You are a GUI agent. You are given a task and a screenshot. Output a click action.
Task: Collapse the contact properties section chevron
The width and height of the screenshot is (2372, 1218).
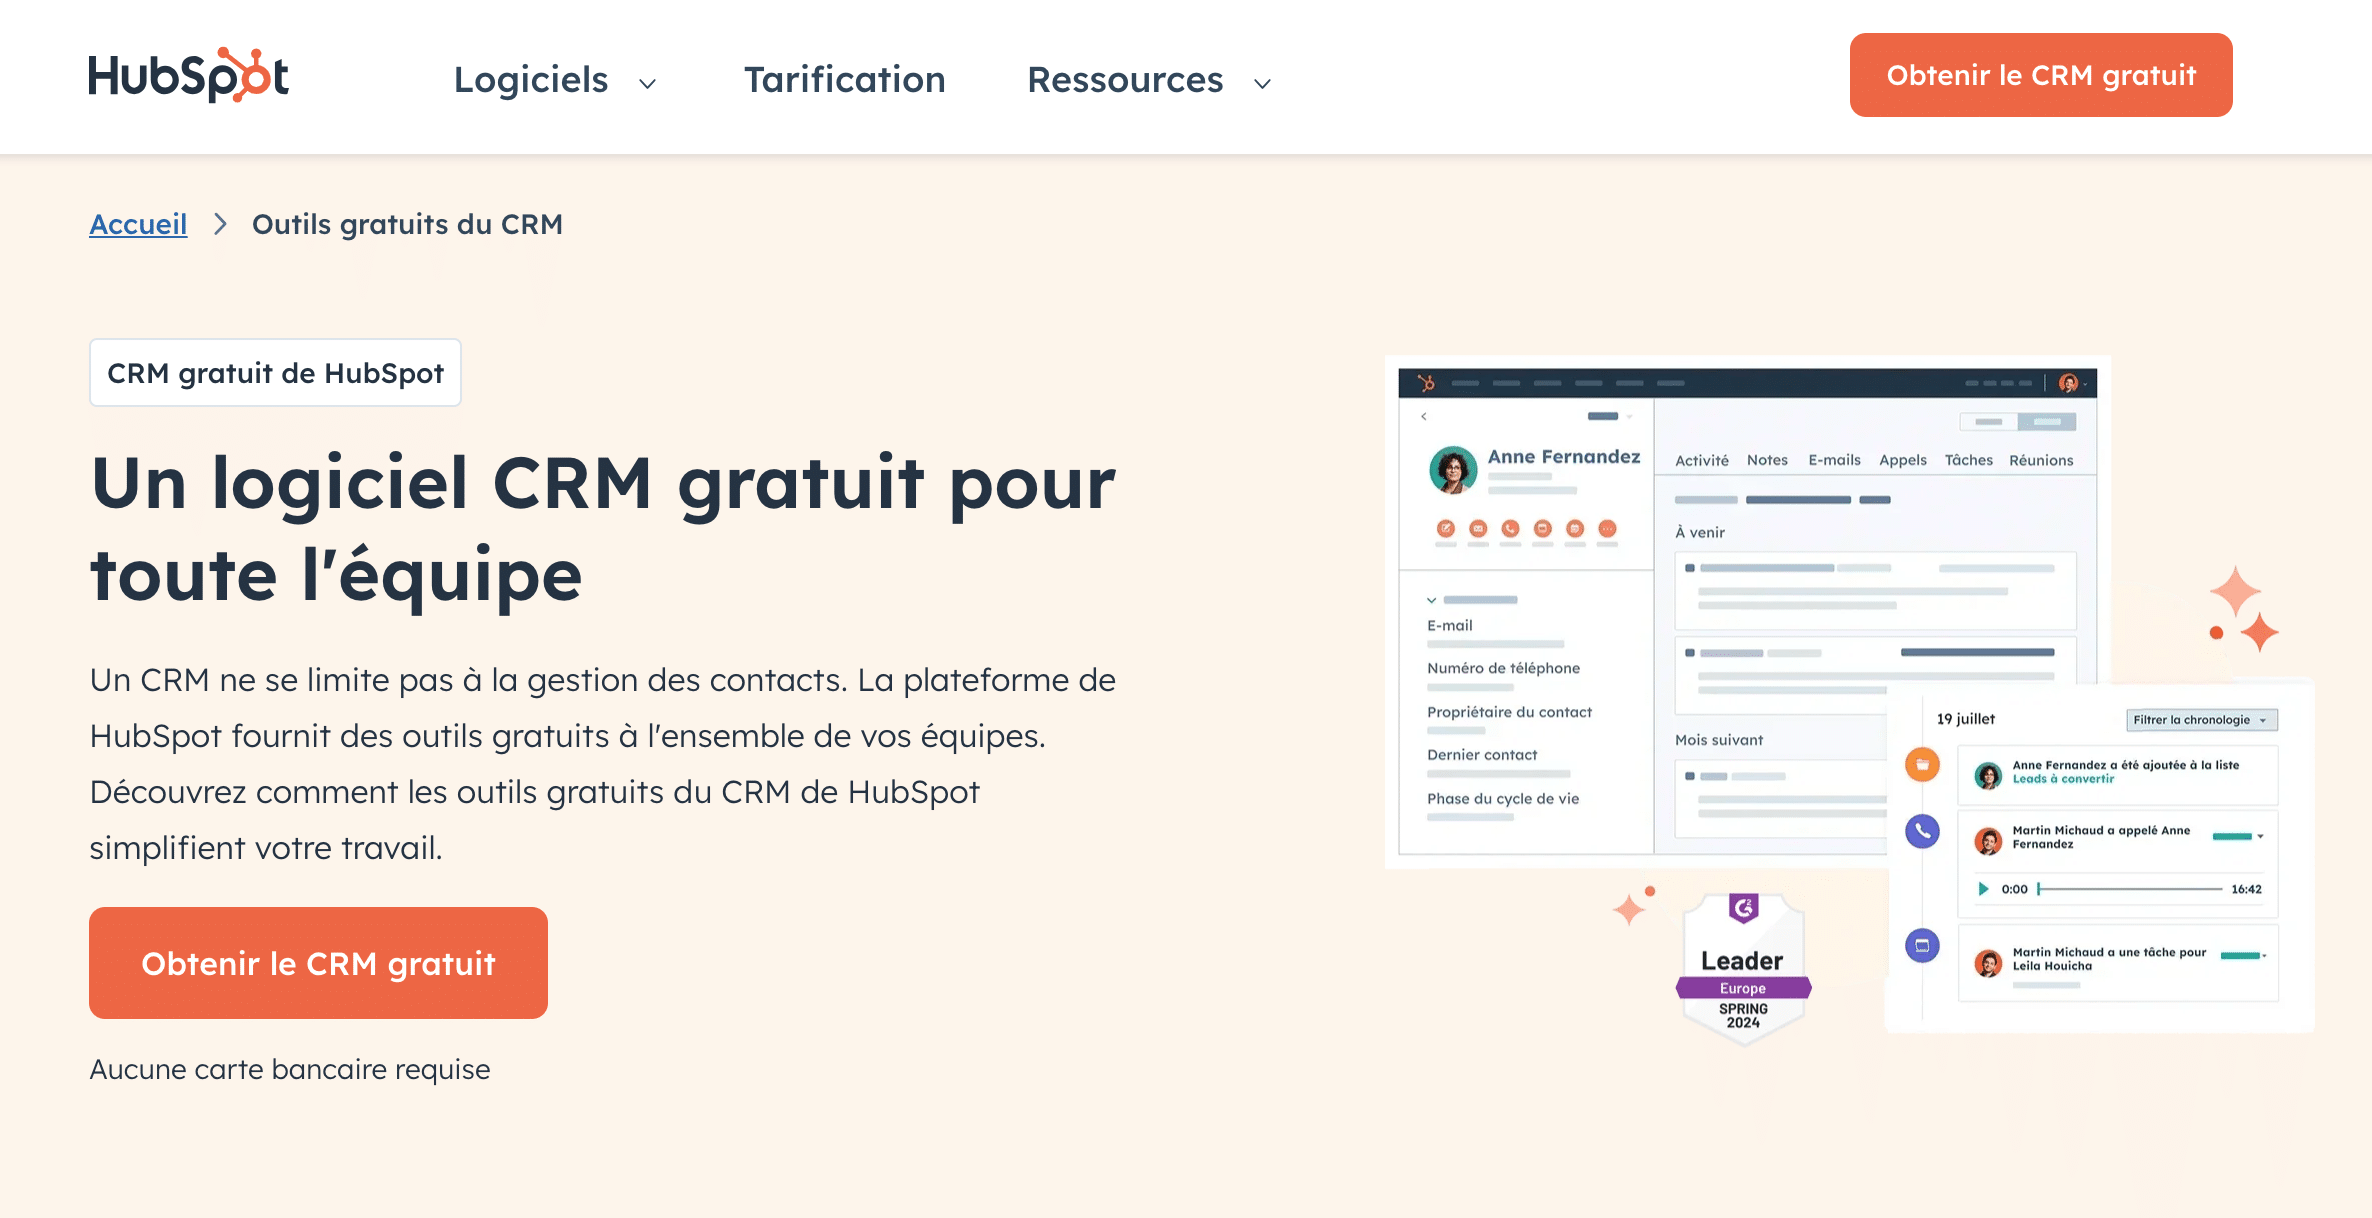coord(1432,600)
